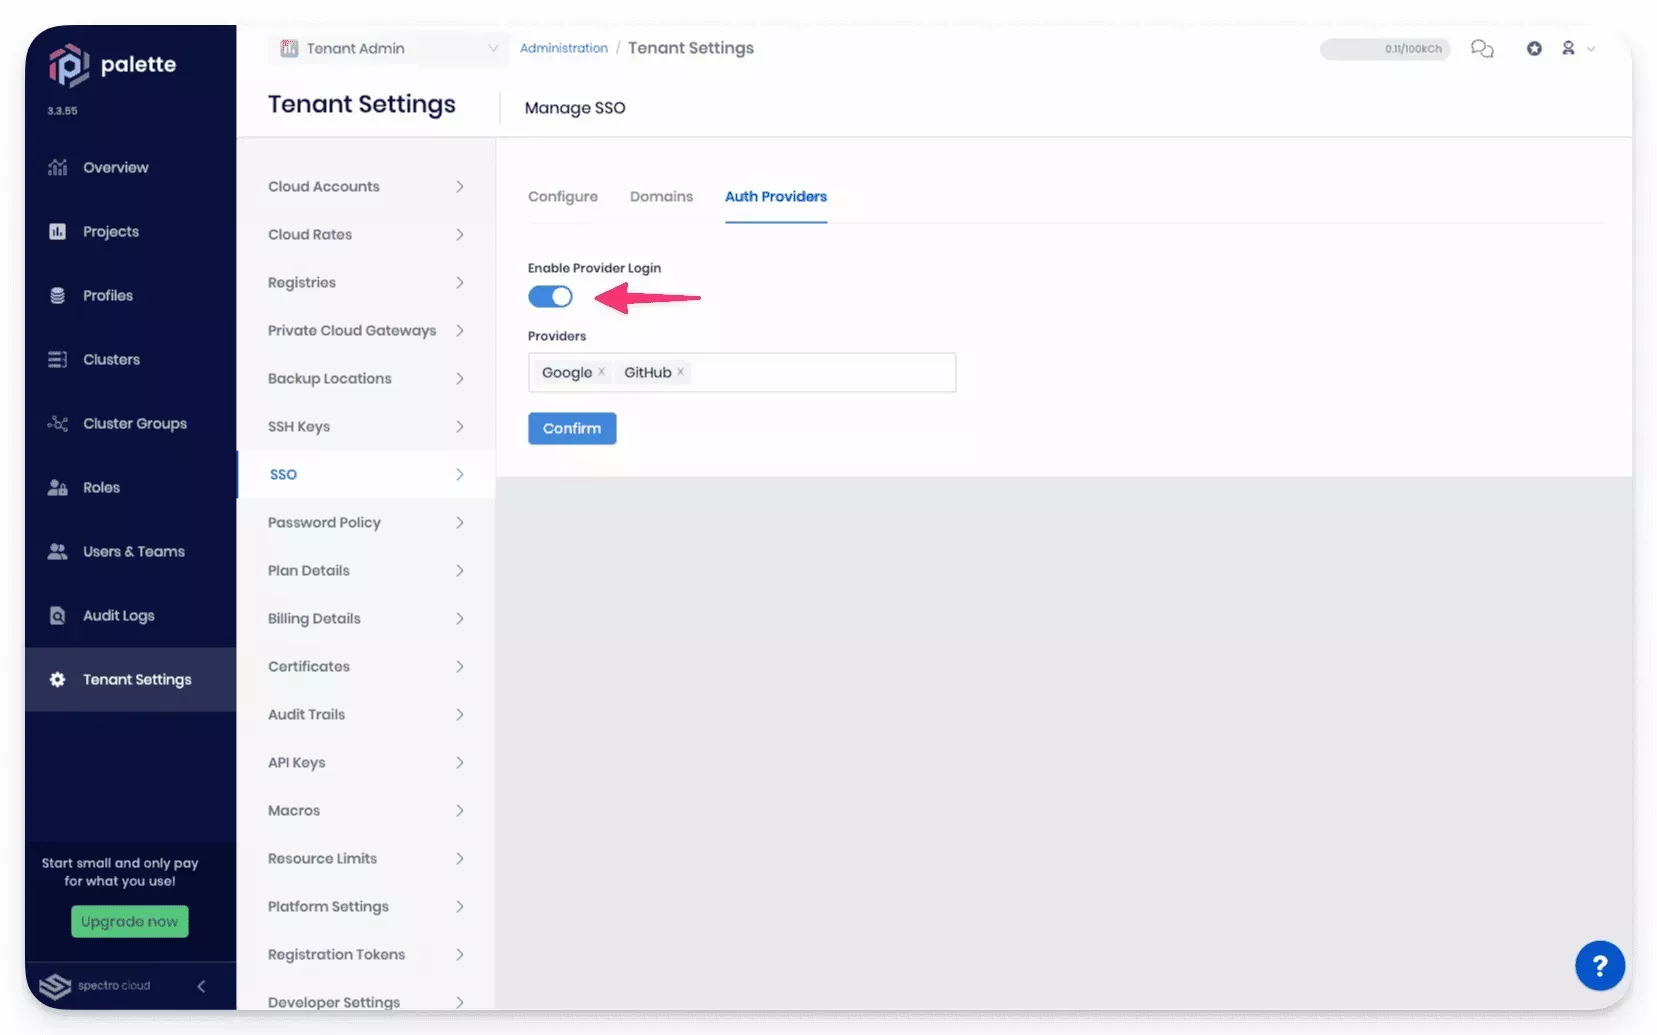Remove Google from the Providers list
This screenshot has height=1035, width=1657.
pos(602,371)
